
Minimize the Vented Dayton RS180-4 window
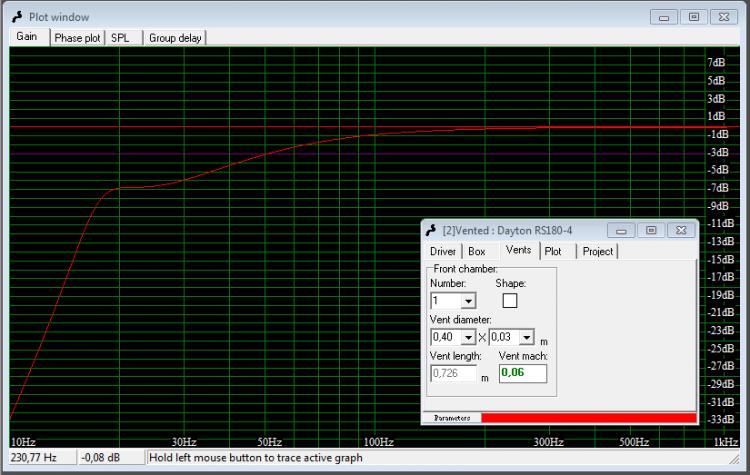click(620, 230)
